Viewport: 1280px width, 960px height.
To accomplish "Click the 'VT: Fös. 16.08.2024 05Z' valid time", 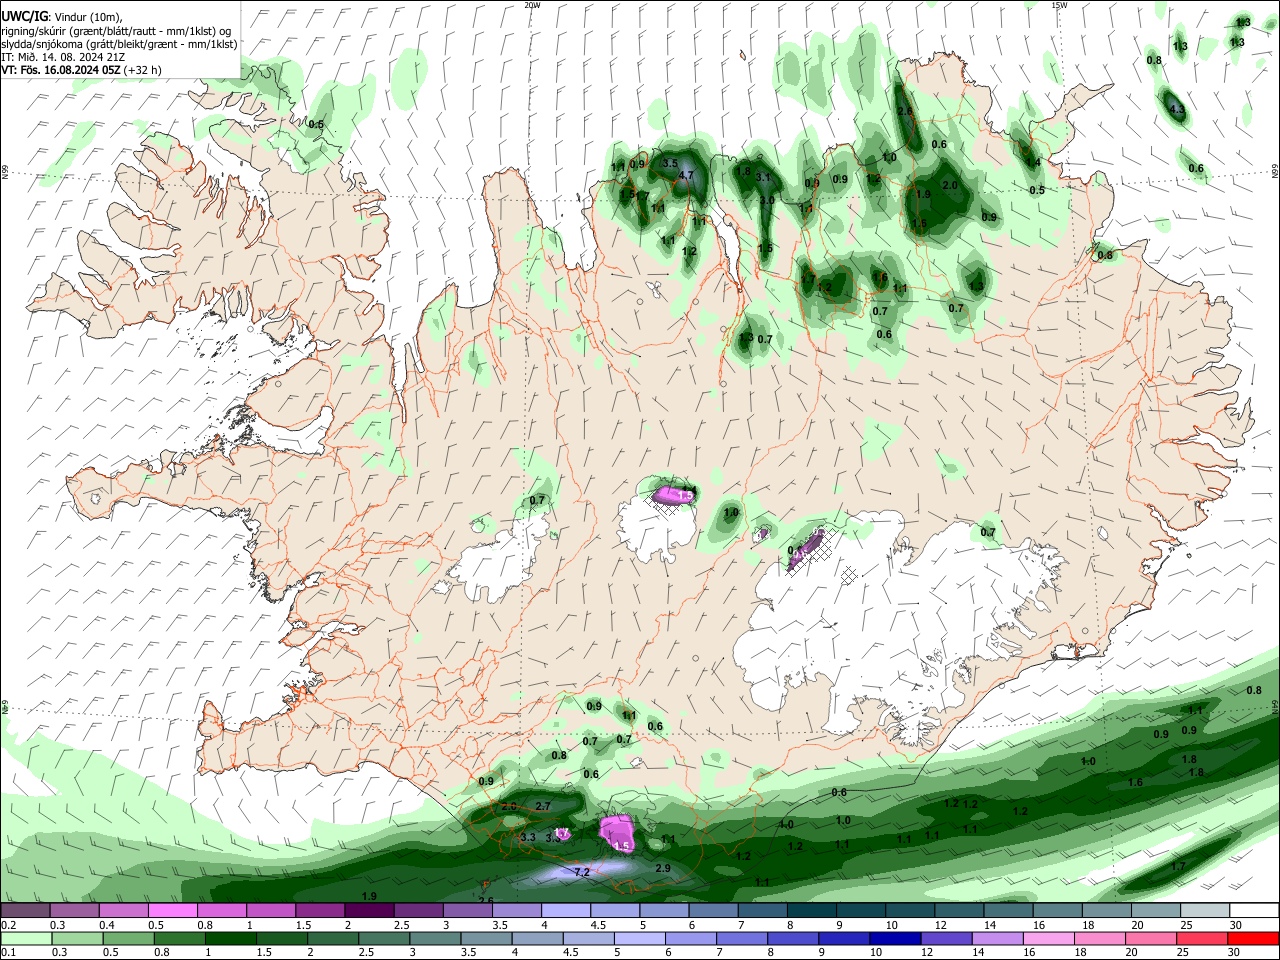I will pyautogui.click(x=61, y=70).
